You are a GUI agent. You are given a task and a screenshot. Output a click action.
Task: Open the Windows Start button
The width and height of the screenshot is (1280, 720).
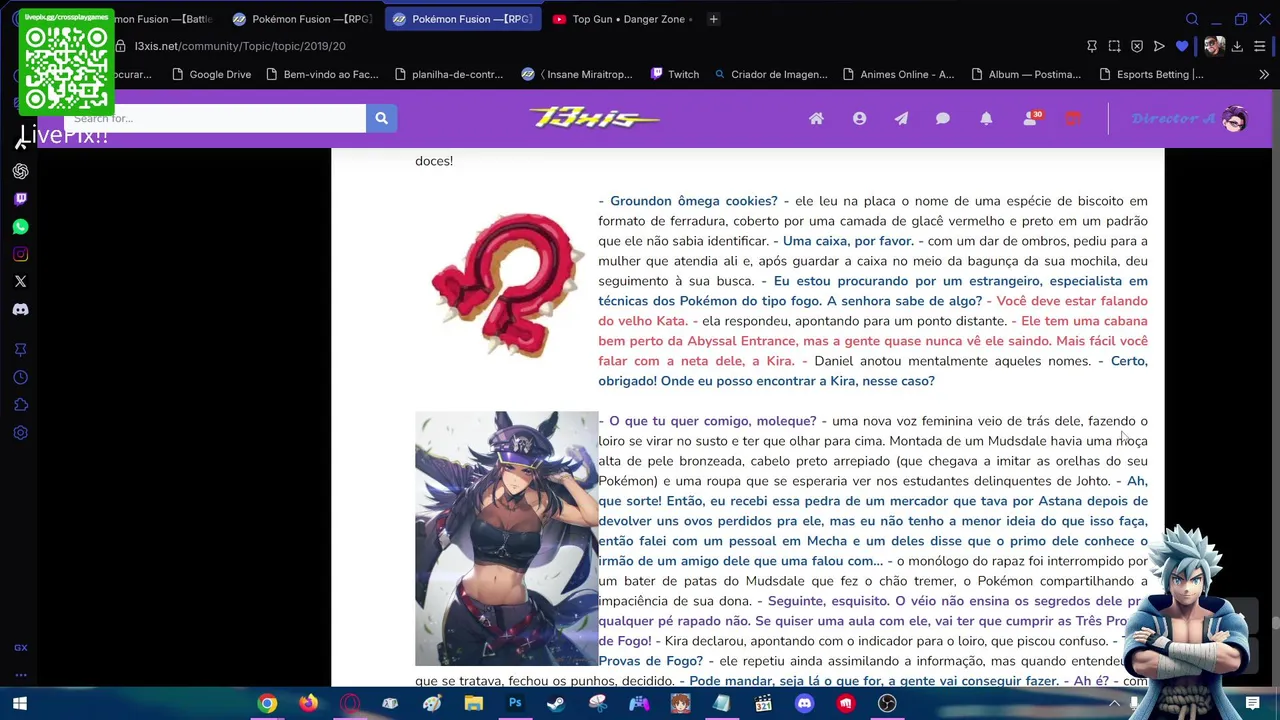[x=19, y=704]
